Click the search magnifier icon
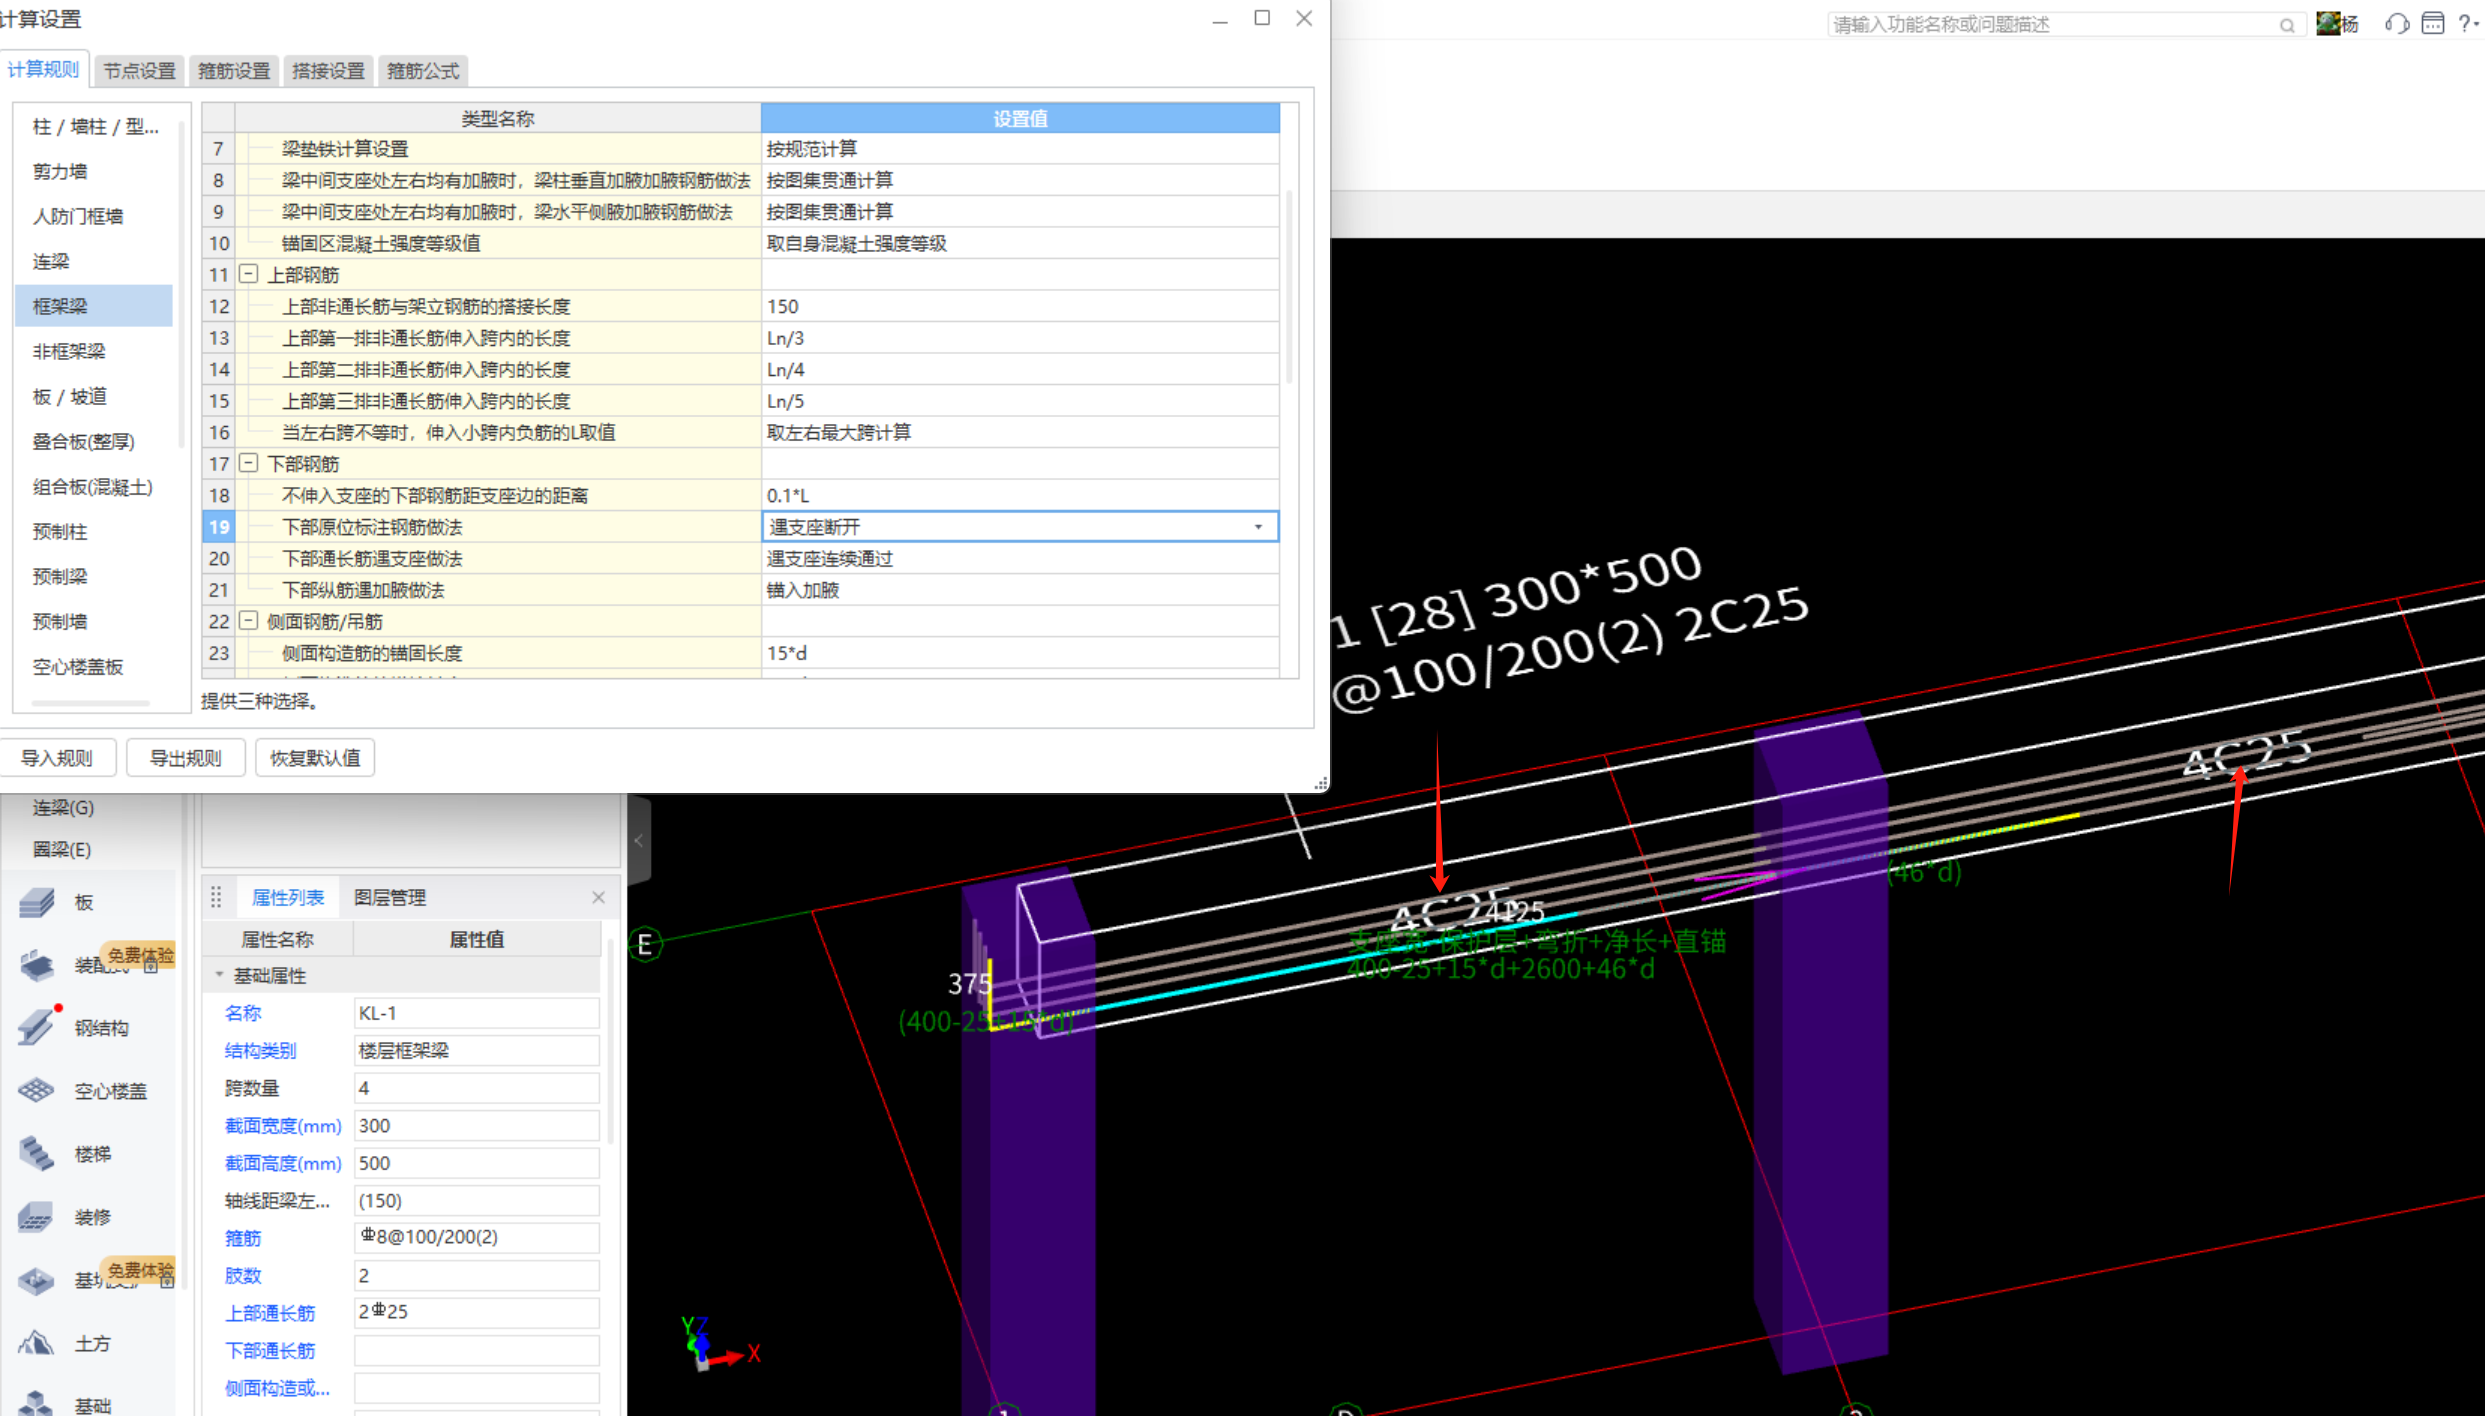This screenshot has height=1416, width=2485. coord(2287,25)
